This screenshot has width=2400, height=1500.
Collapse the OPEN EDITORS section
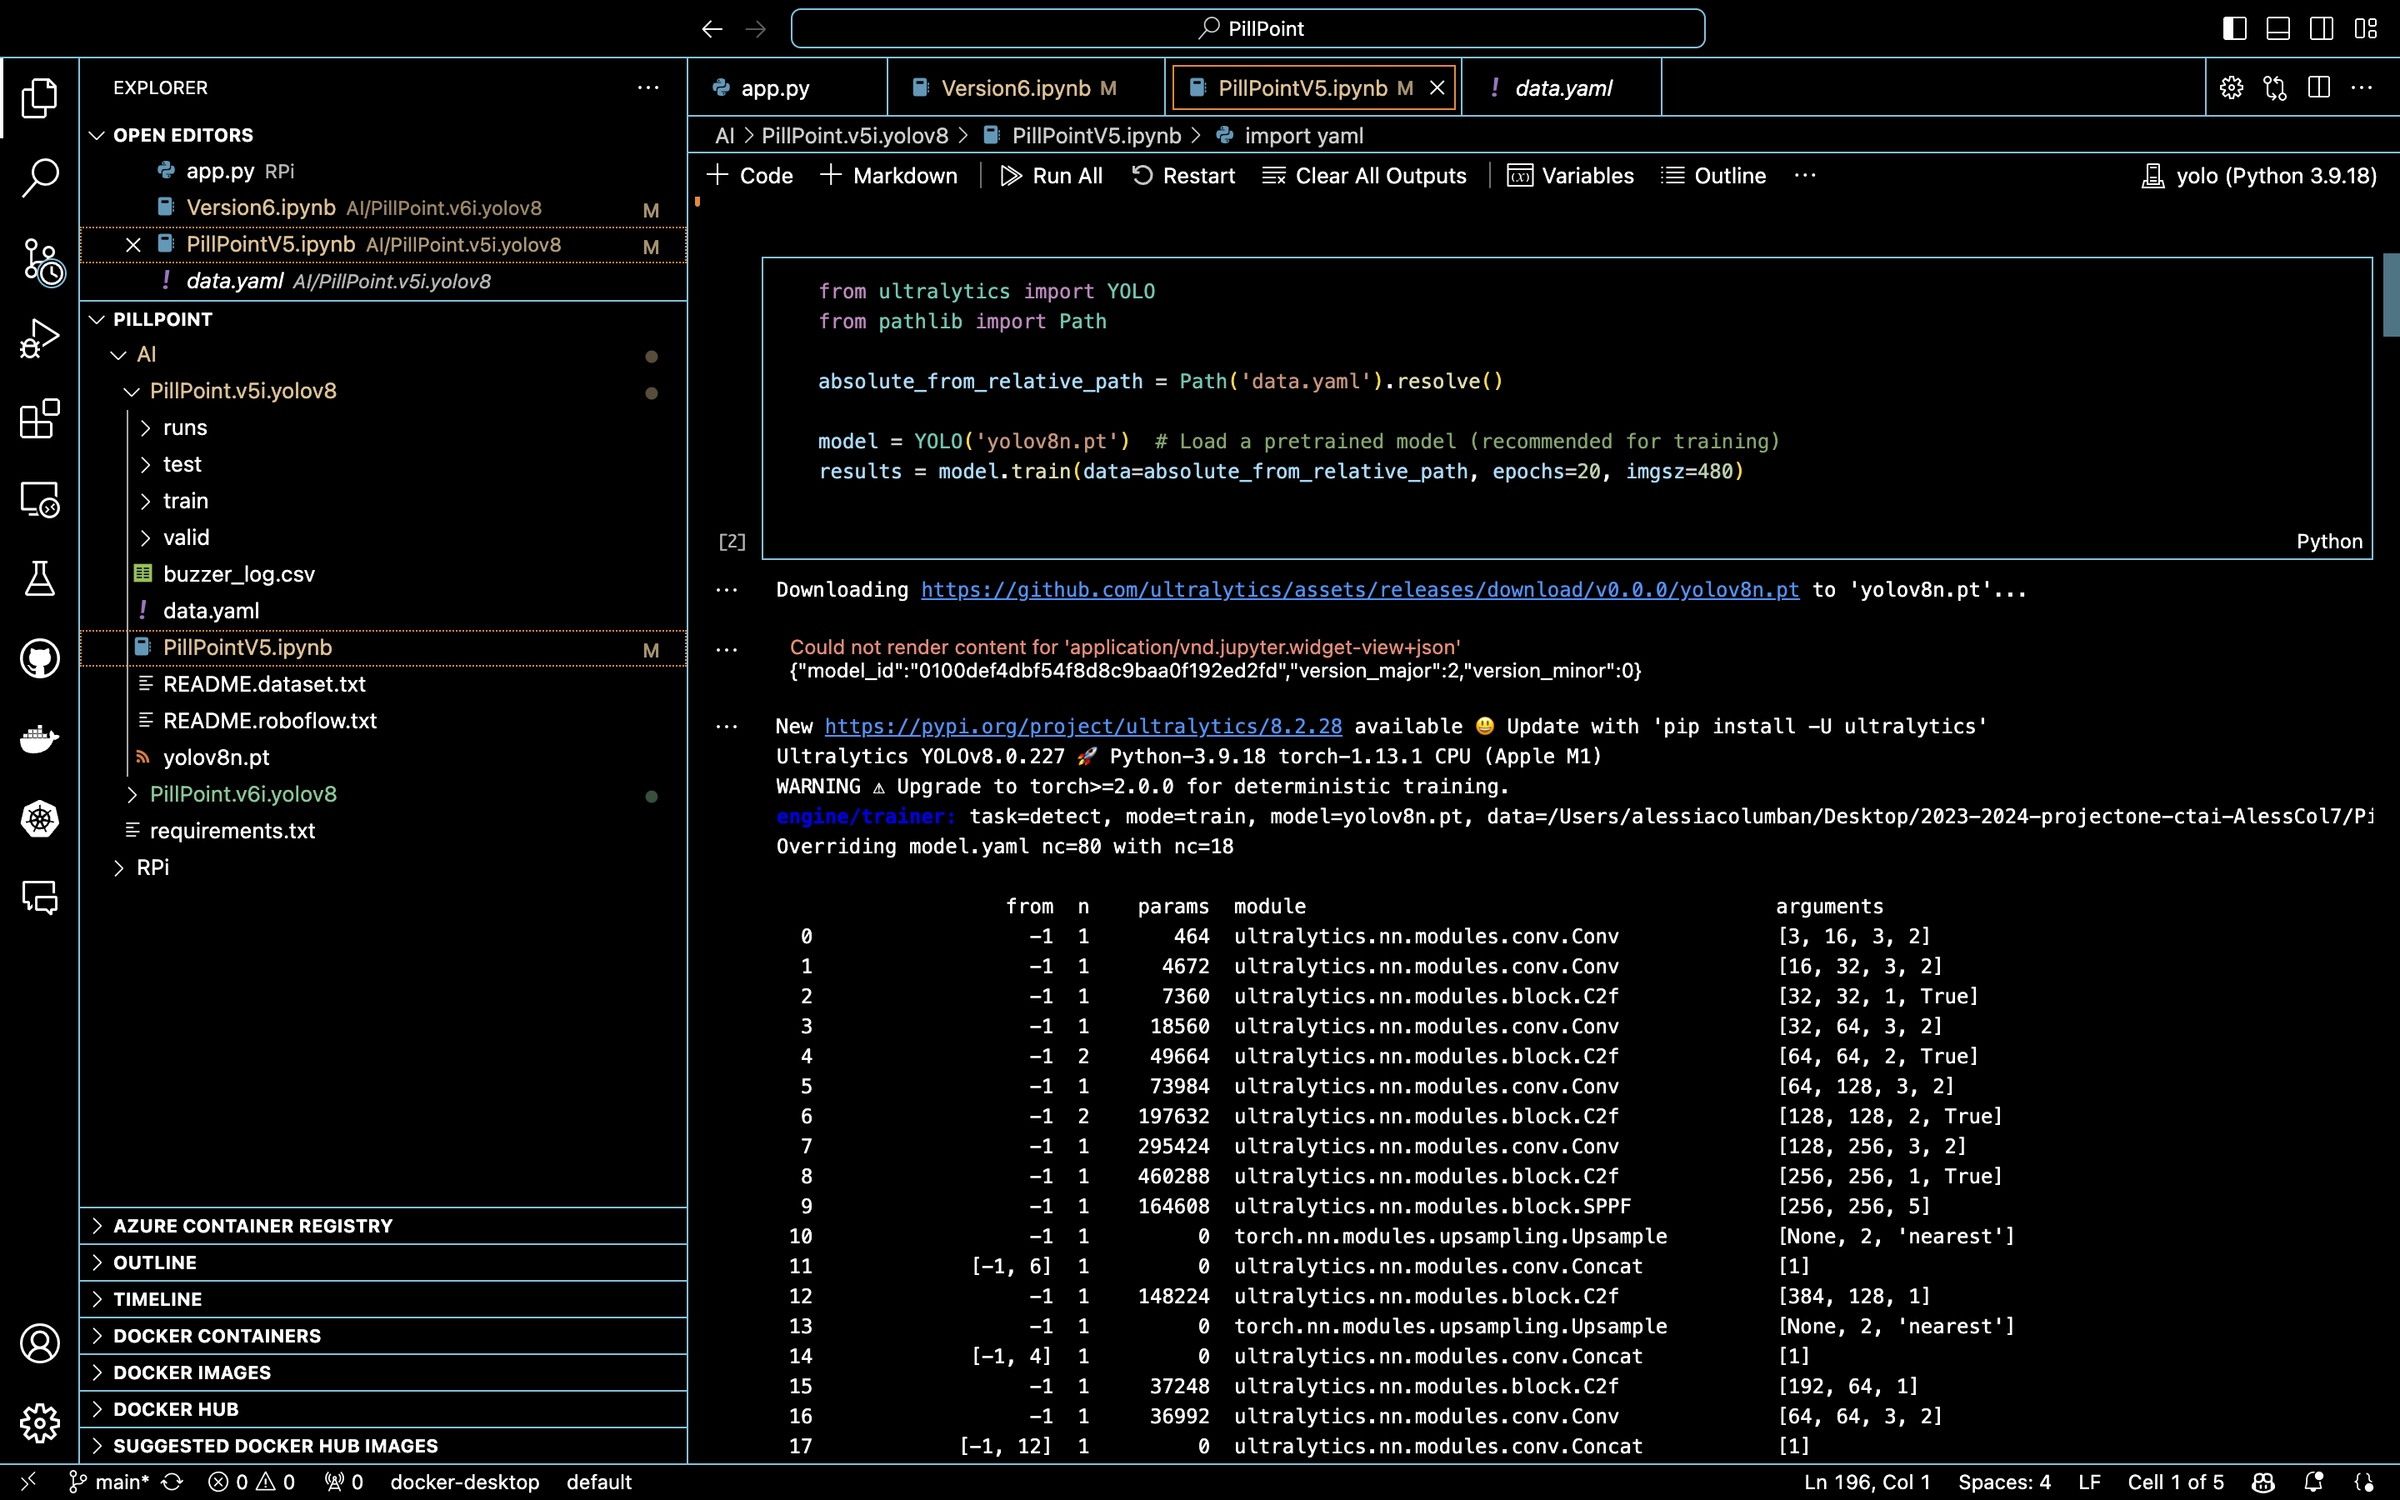tap(183, 135)
